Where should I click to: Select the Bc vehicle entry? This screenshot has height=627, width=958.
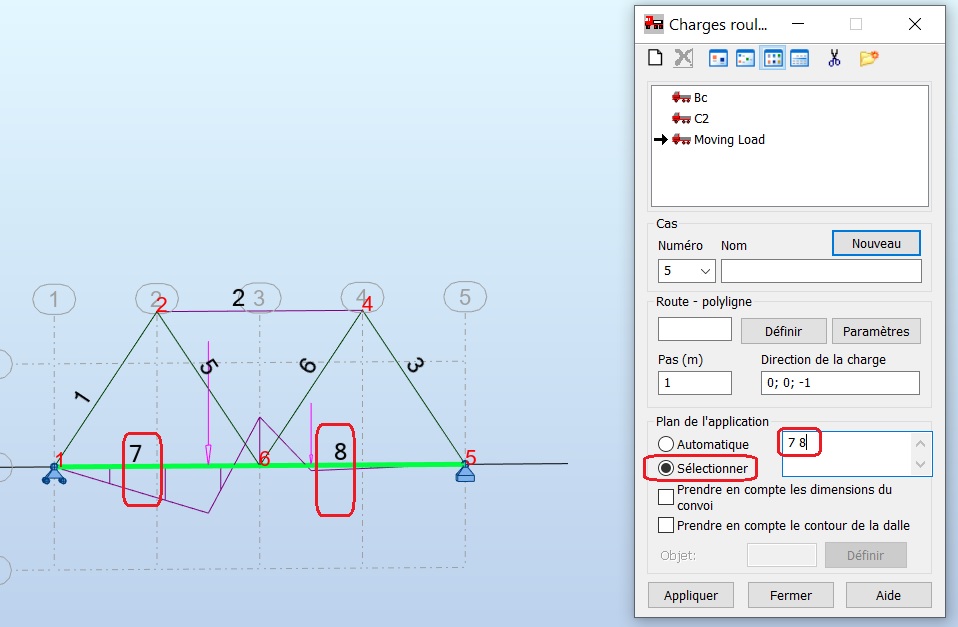coord(701,98)
